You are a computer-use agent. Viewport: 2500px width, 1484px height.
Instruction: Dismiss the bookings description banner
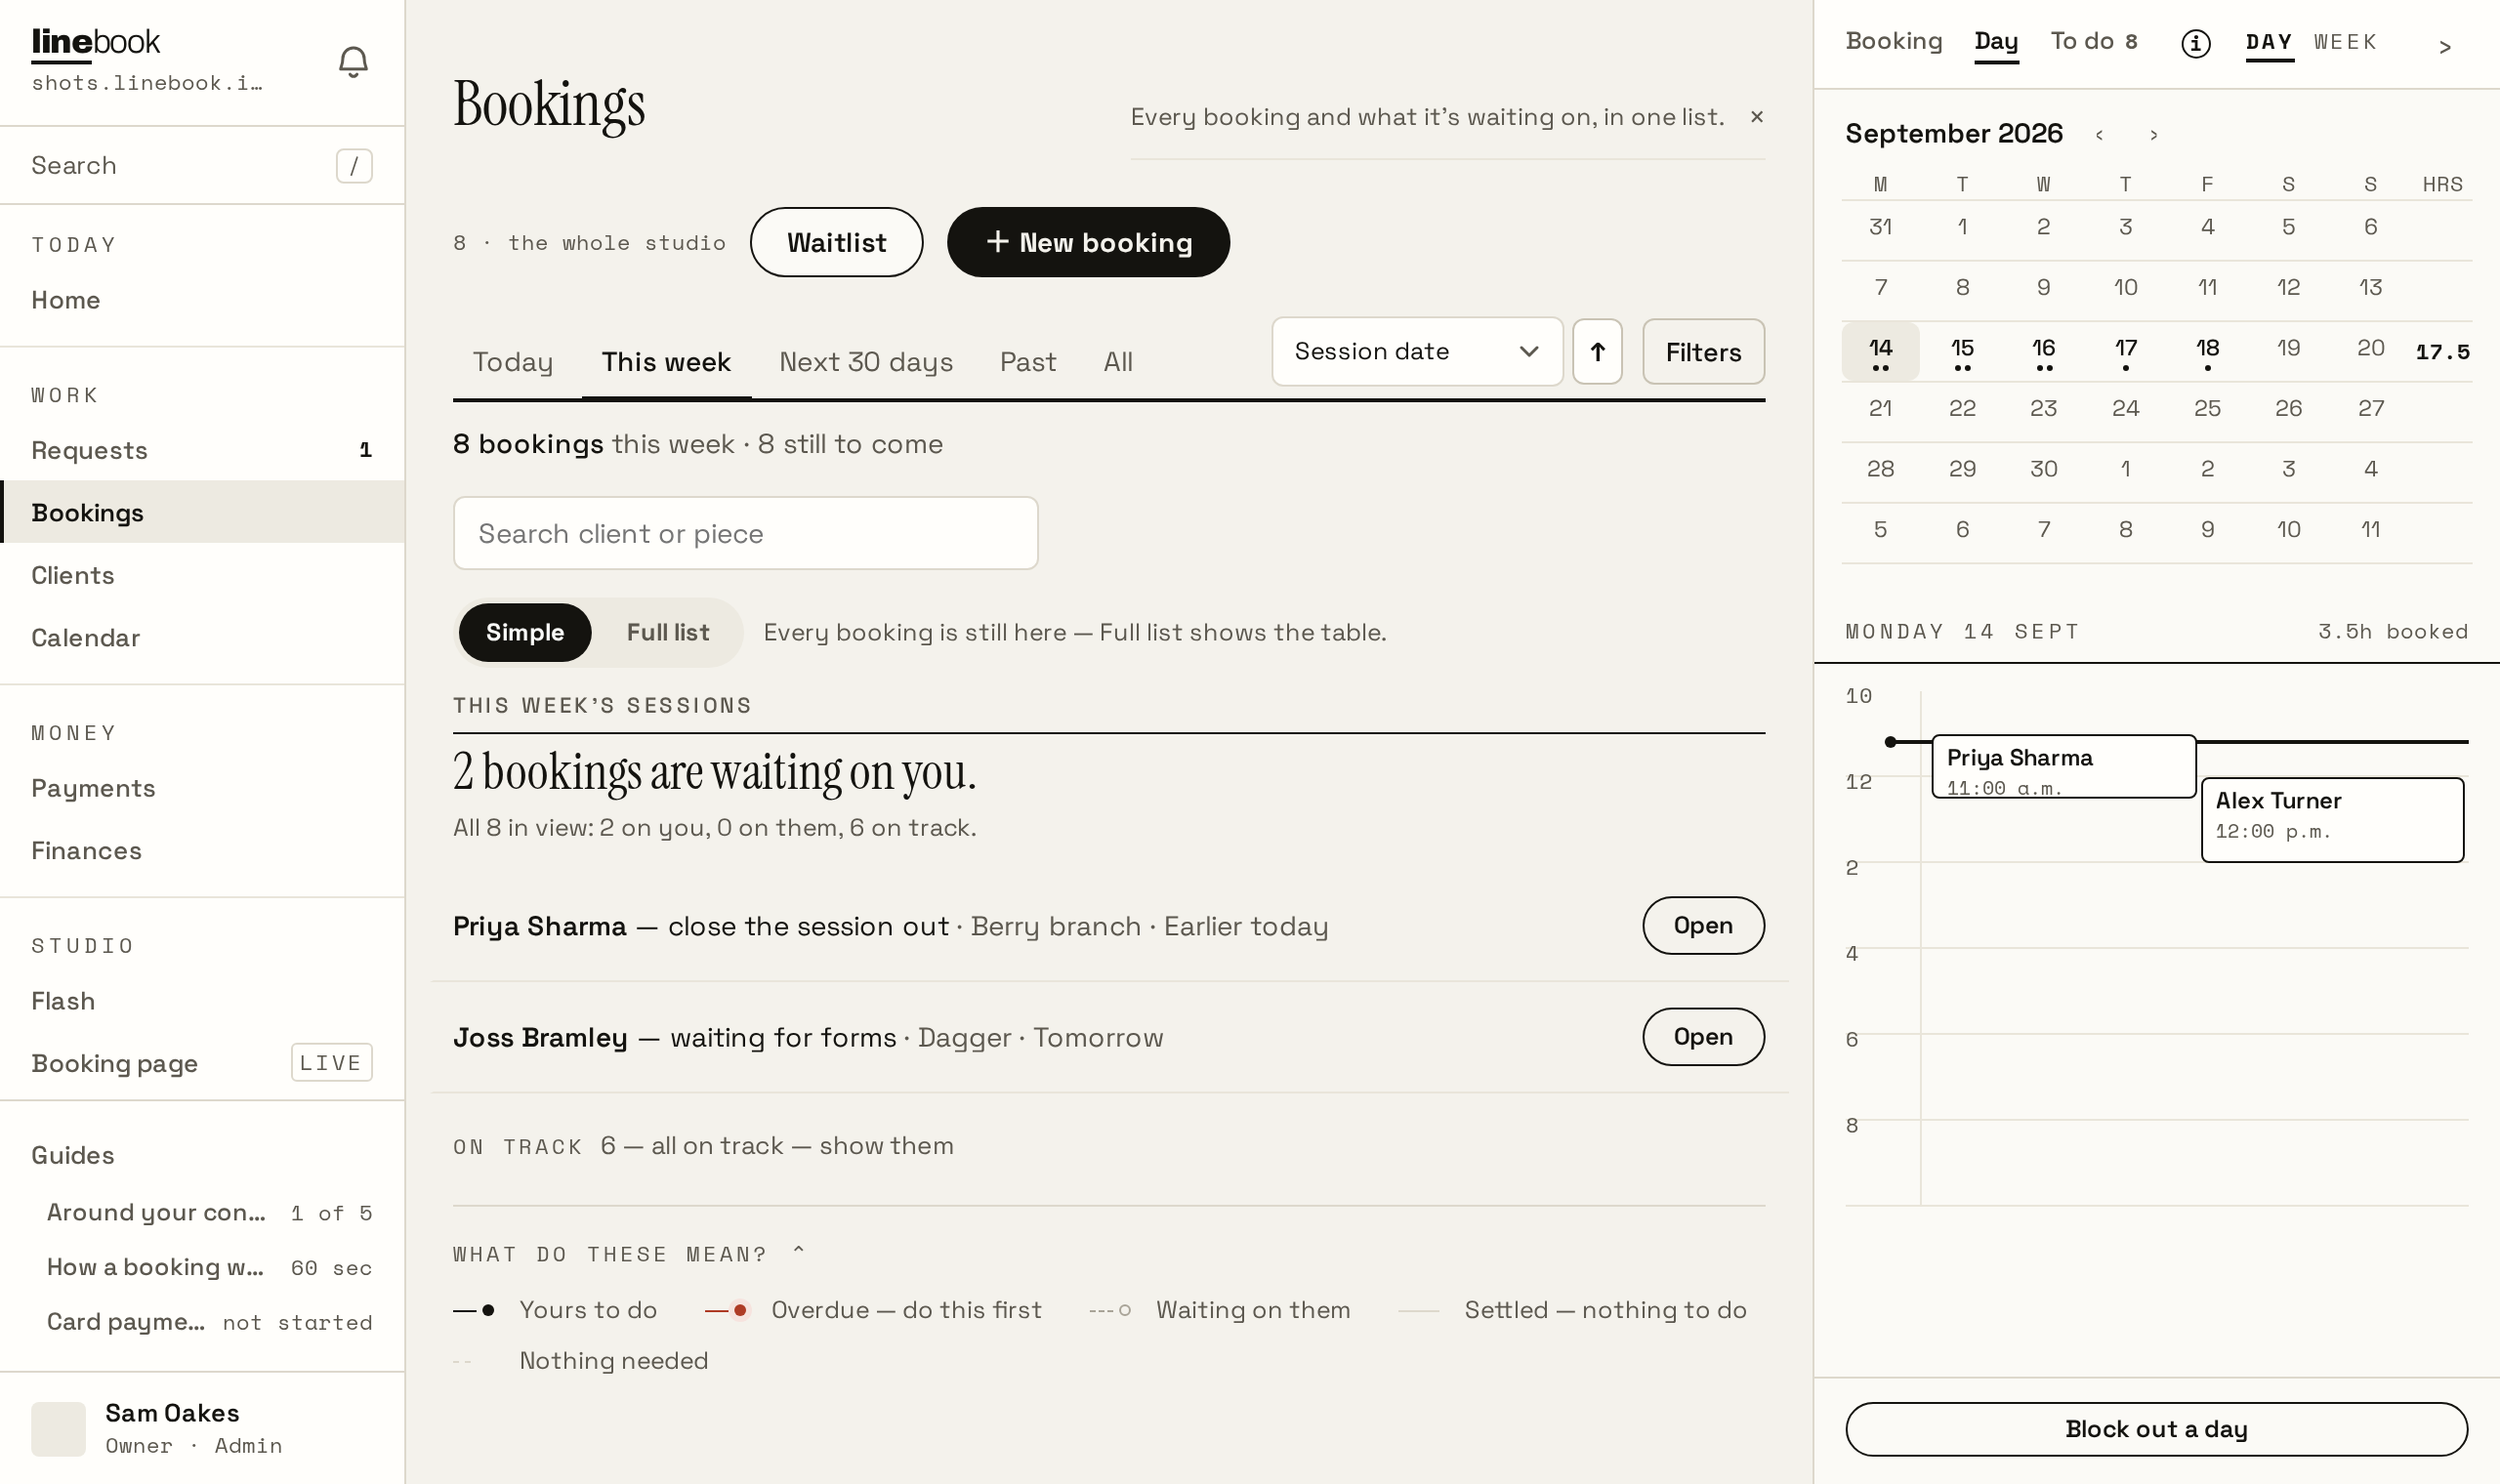click(1756, 117)
